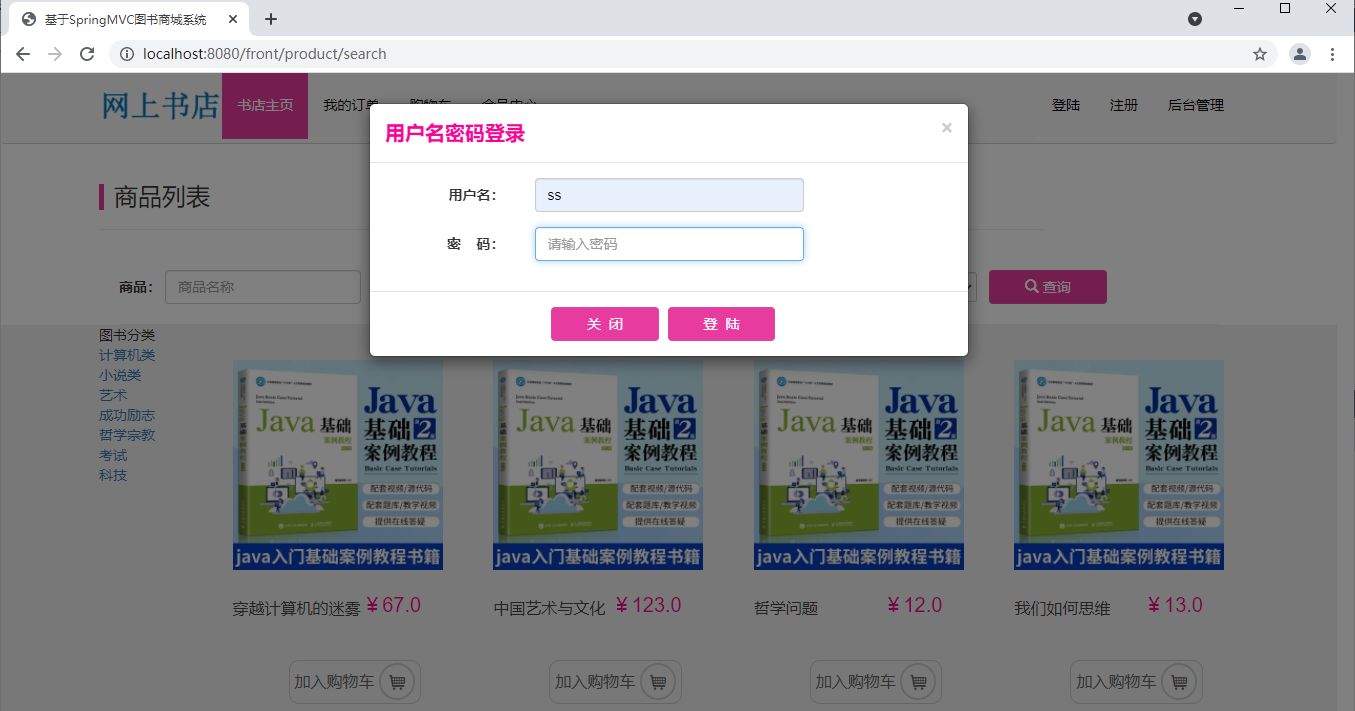Open a new browser tab
Screen dimensions: 1355x711
(271, 19)
